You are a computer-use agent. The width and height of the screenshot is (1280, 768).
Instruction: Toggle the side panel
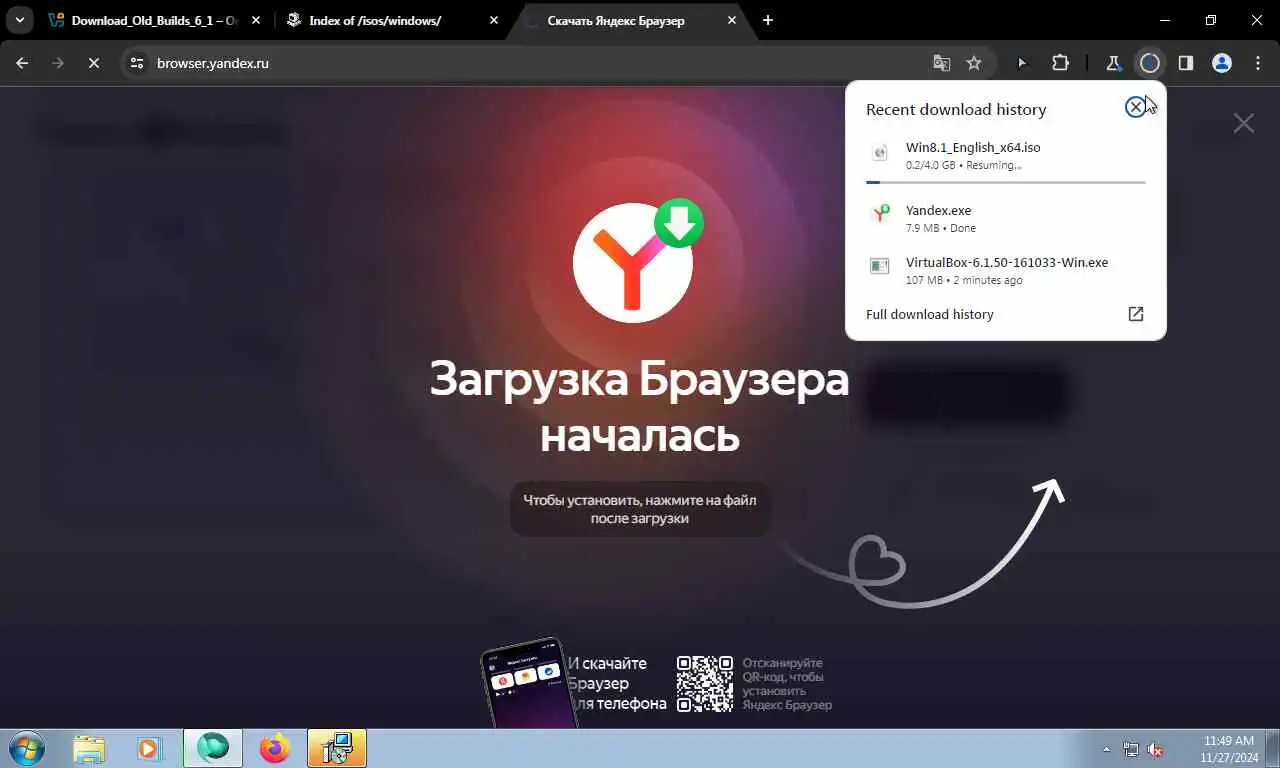pyautogui.click(x=1185, y=63)
